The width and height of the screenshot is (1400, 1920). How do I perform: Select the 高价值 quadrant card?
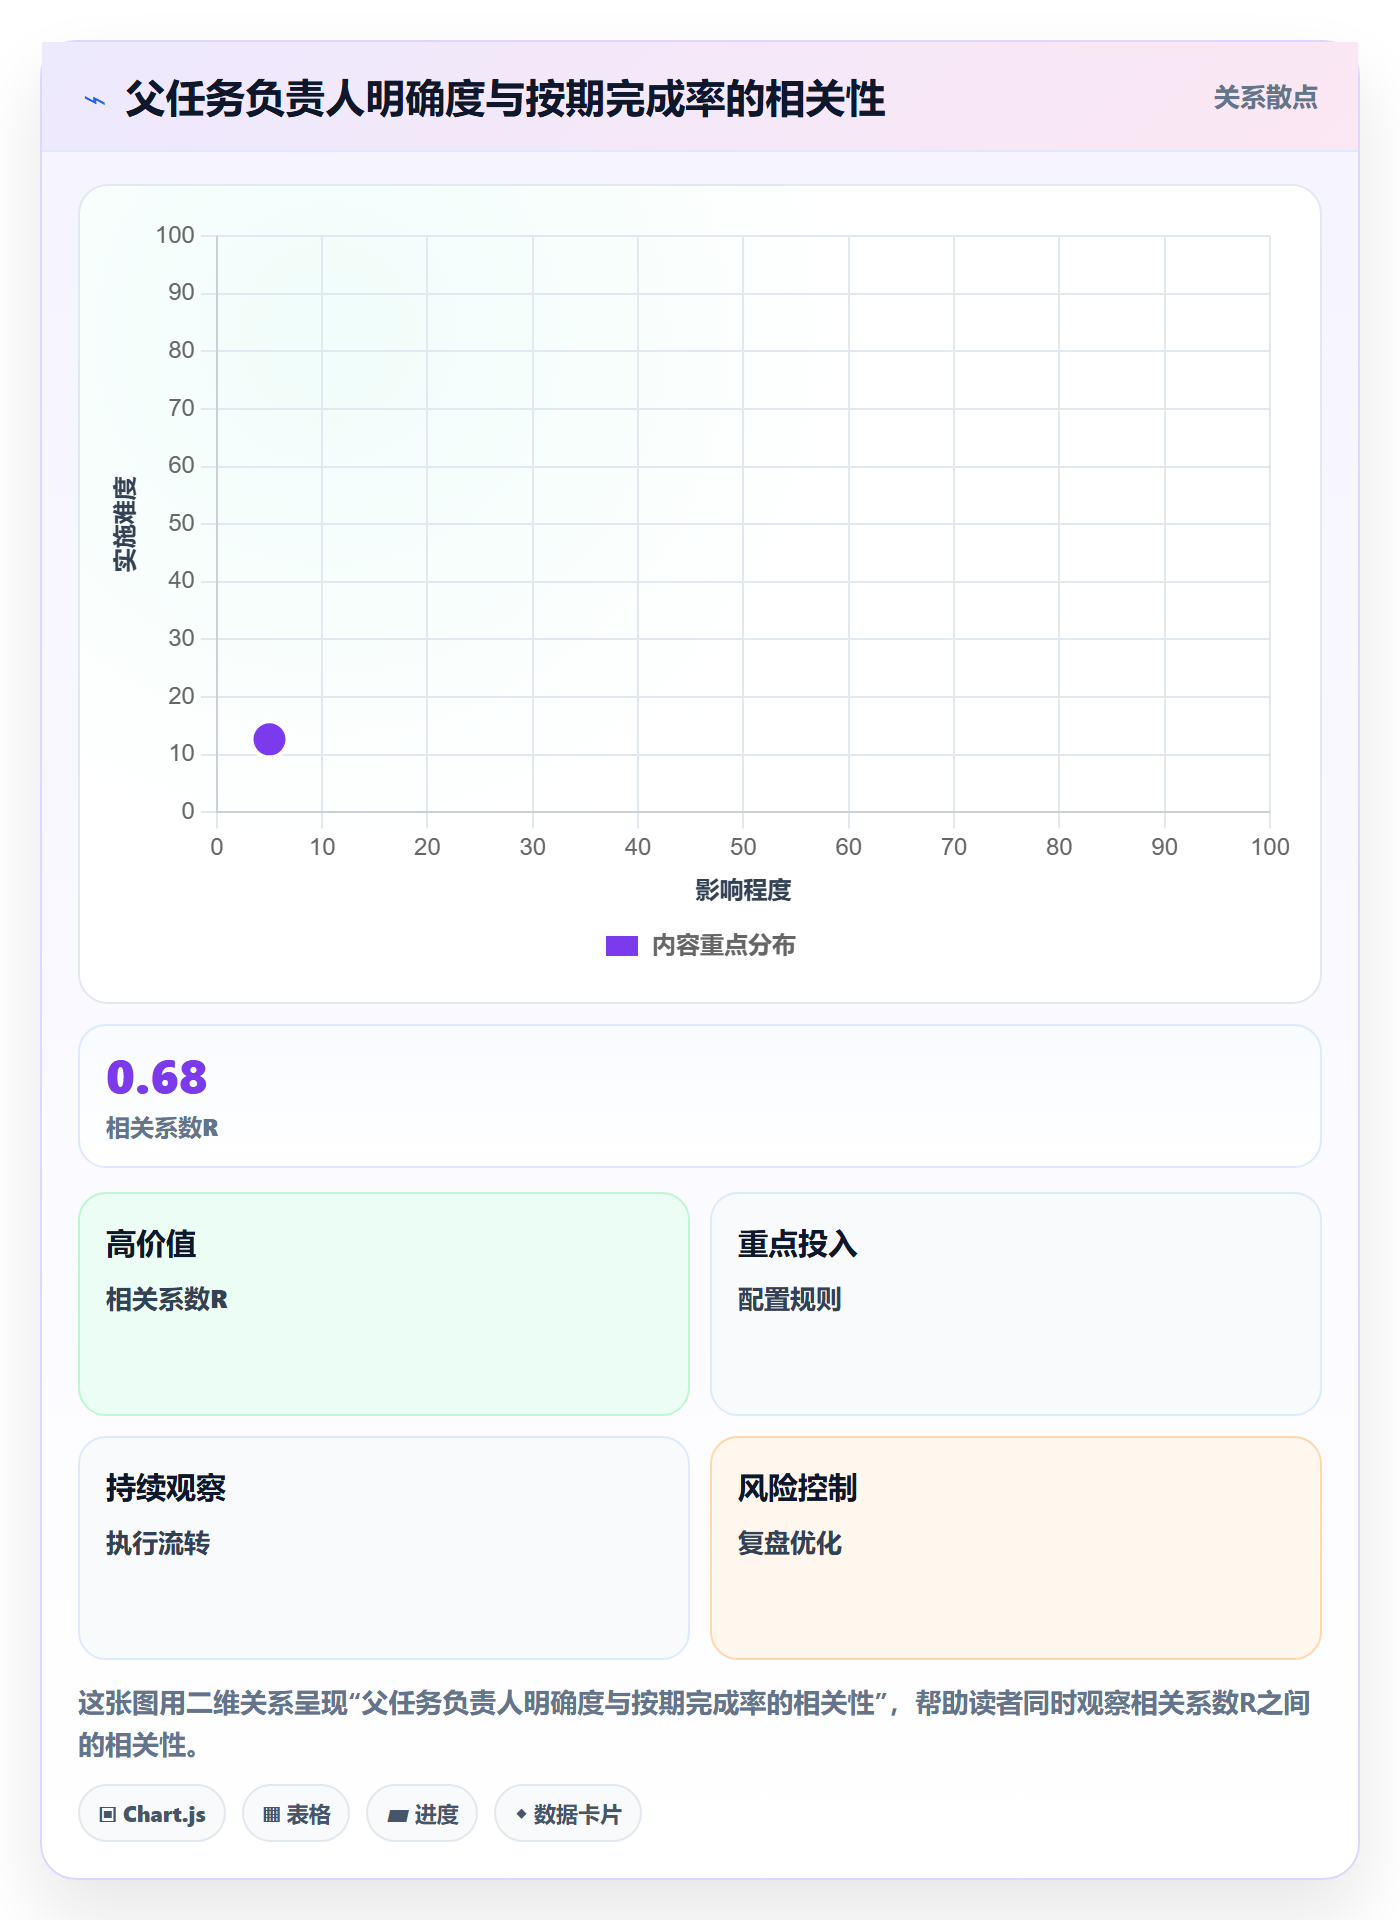384,1304
